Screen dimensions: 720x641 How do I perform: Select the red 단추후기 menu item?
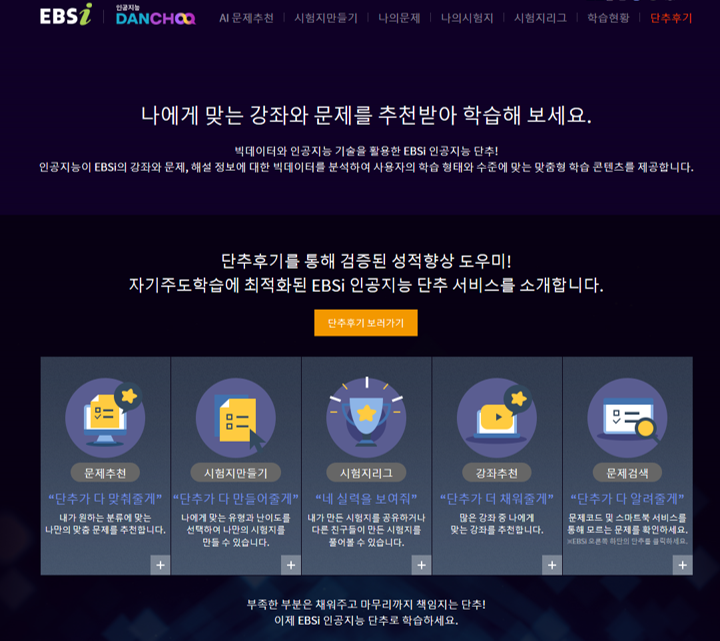[x=671, y=18]
